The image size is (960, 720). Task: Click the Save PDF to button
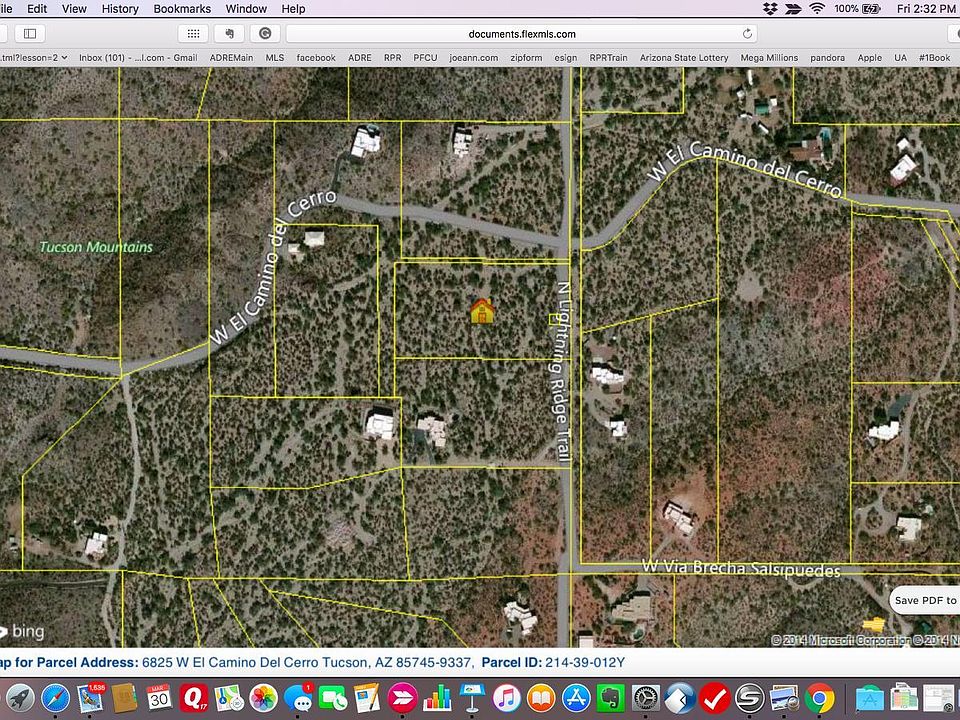[924, 601]
